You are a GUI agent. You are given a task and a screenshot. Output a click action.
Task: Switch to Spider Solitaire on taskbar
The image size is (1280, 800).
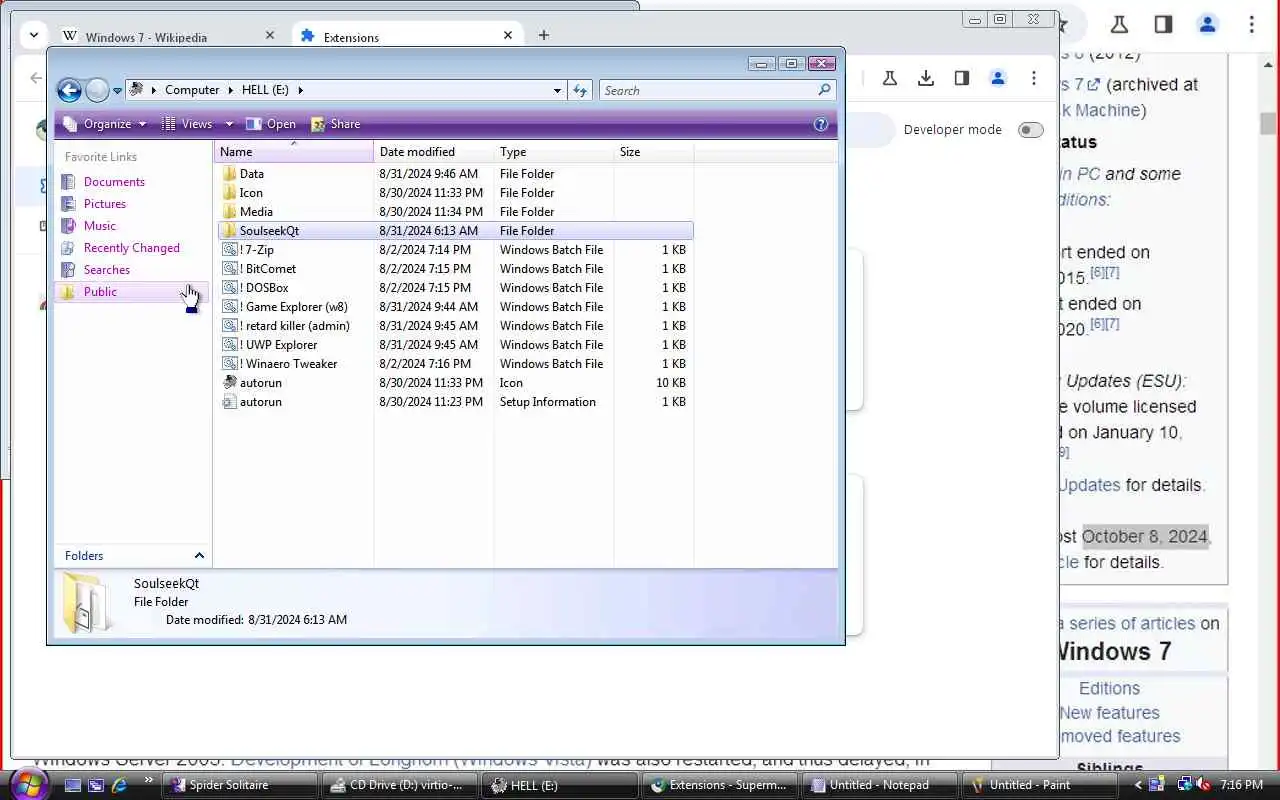pos(241,785)
